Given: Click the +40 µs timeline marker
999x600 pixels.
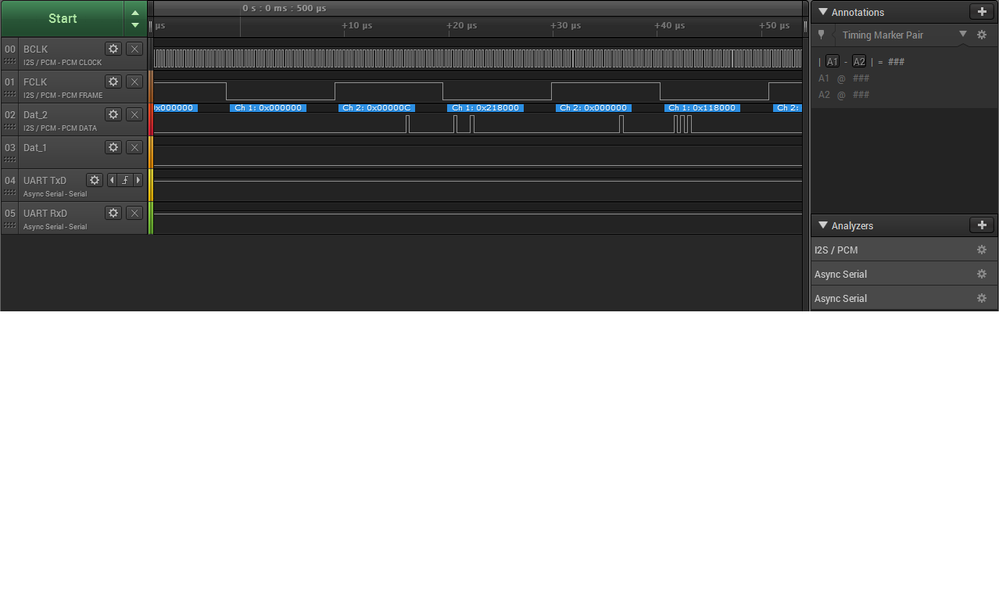Looking at the screenshot, I should [x=670, y=25].
